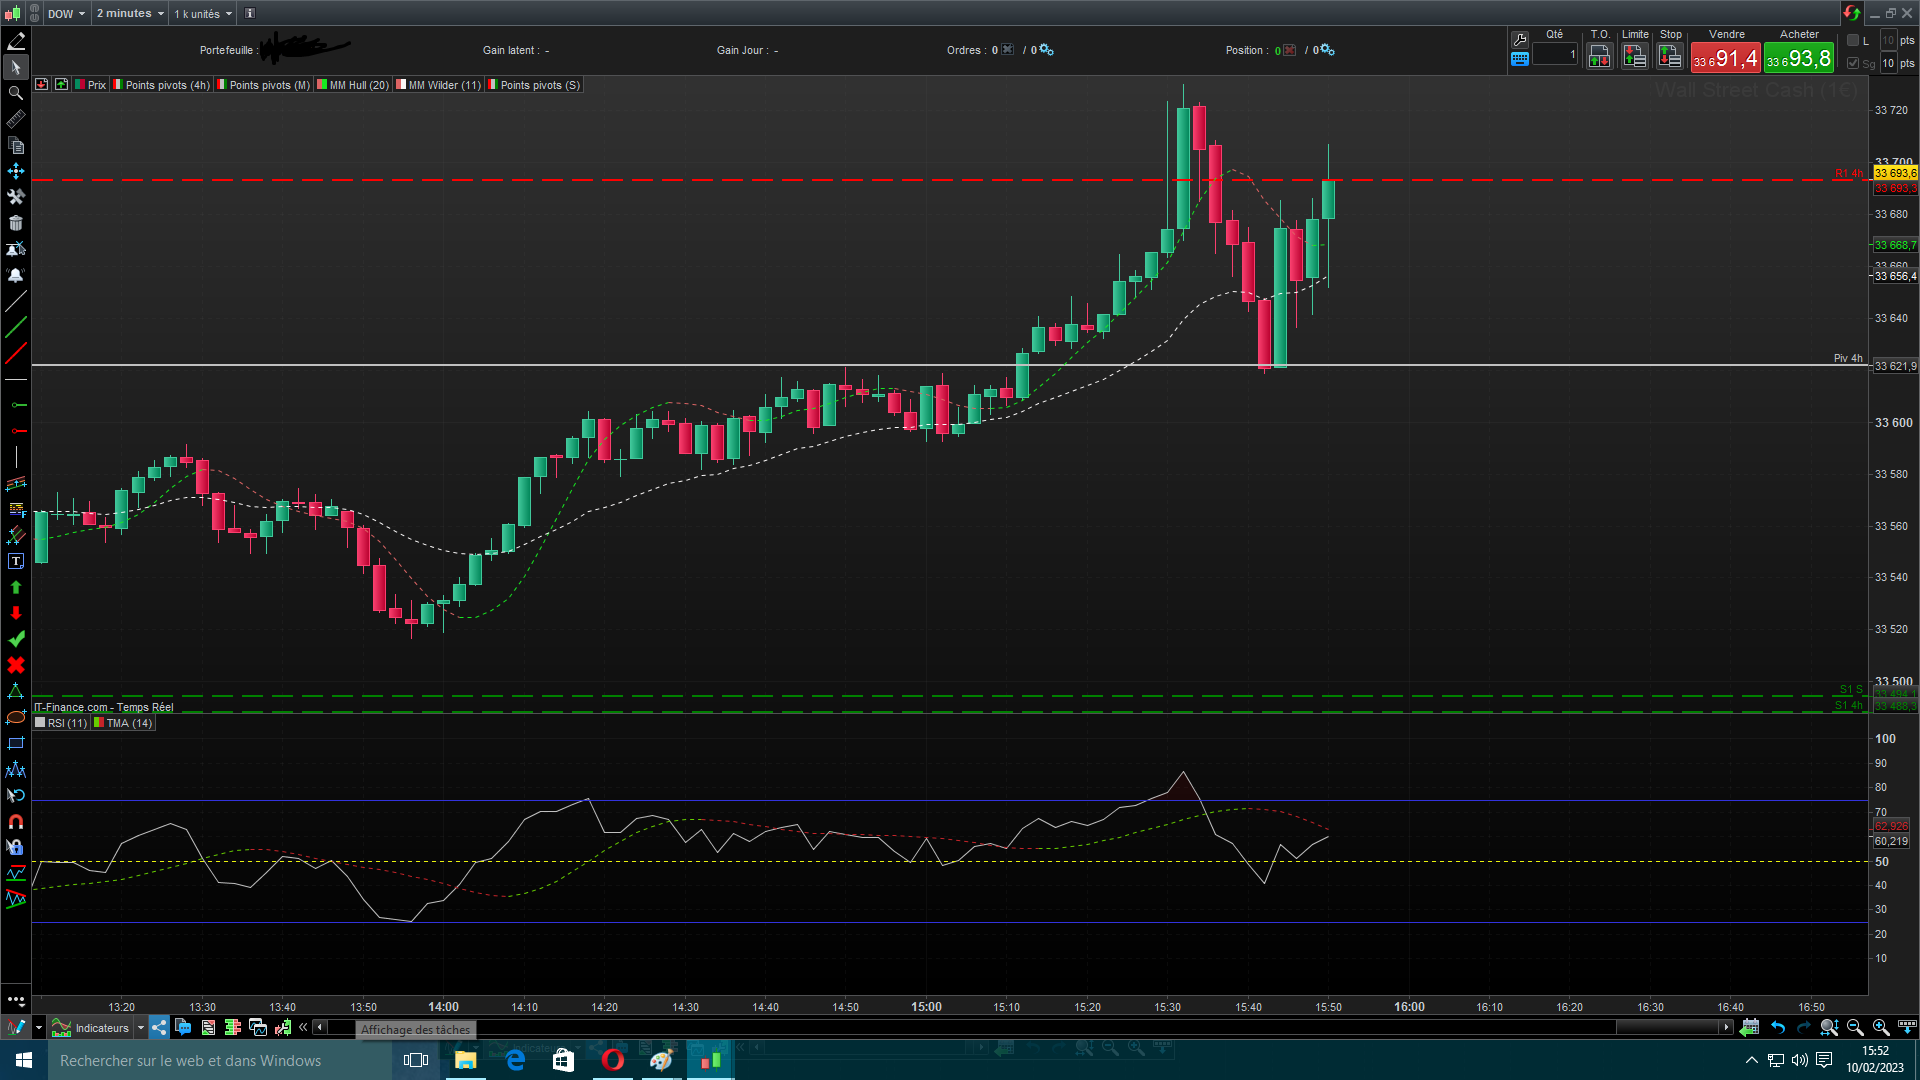This screenshot has width=1920, height=1080.
Task: Select the green up-arrow drawing tool
Action: pos(16,587)
